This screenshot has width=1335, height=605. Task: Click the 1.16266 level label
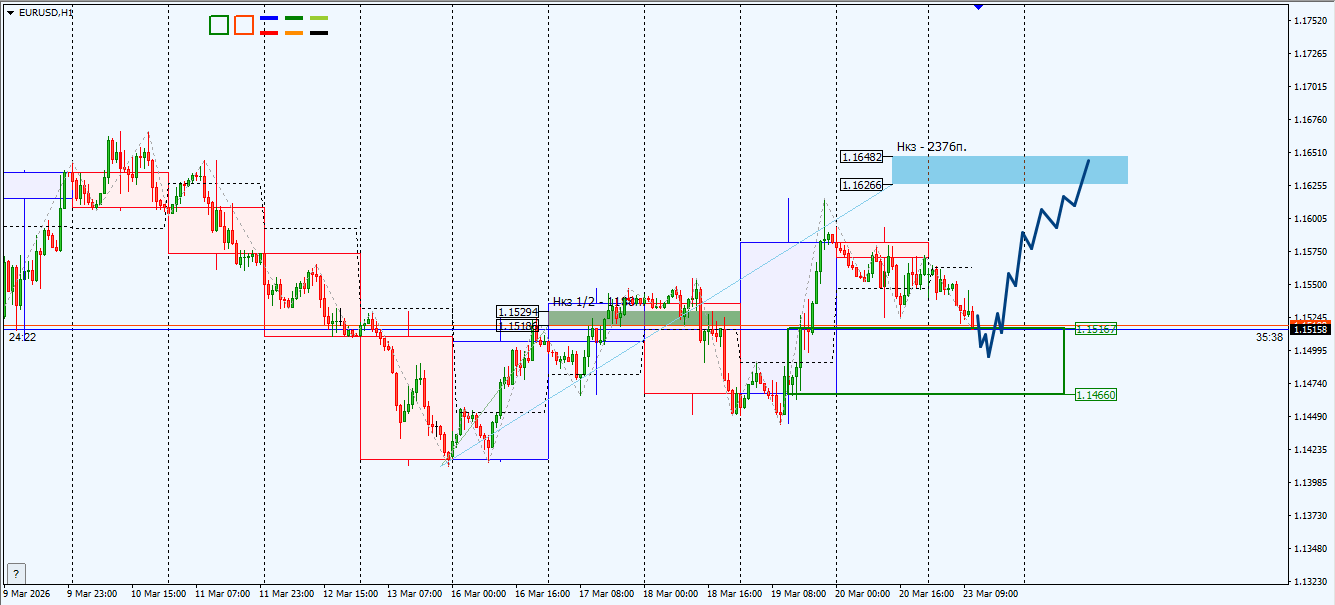(x=861, y=185)
